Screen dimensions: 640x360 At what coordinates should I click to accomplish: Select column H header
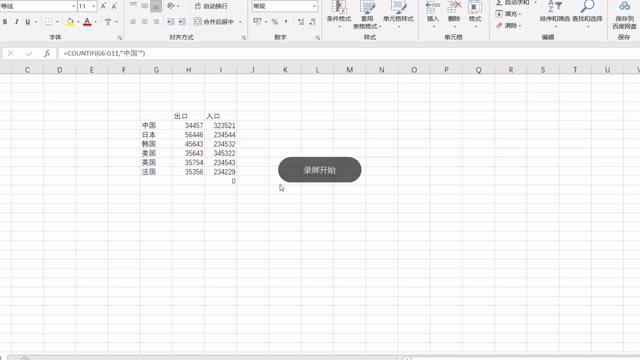click(x=188, y=70)
